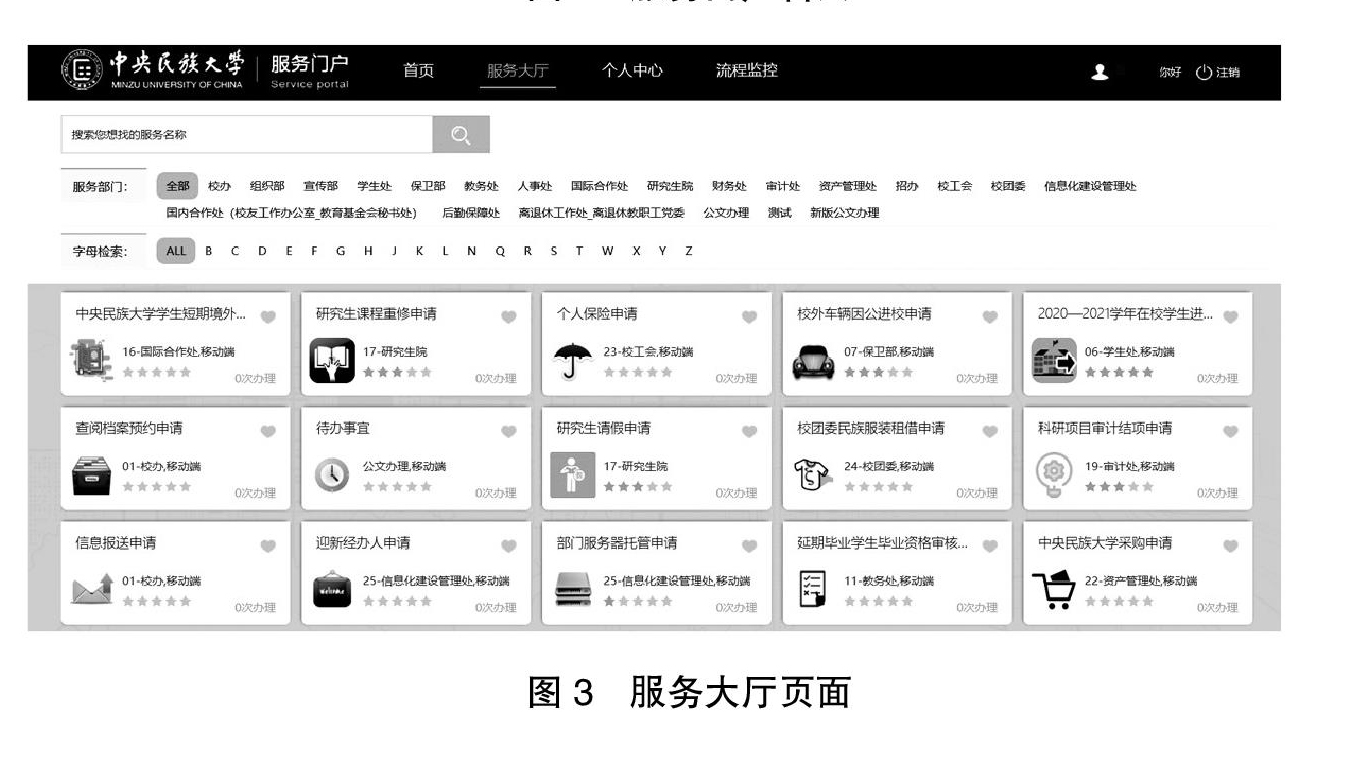Filter by 新版公文办理
The height and width of the screenshot is (758, 1359).
pos(844,212)
